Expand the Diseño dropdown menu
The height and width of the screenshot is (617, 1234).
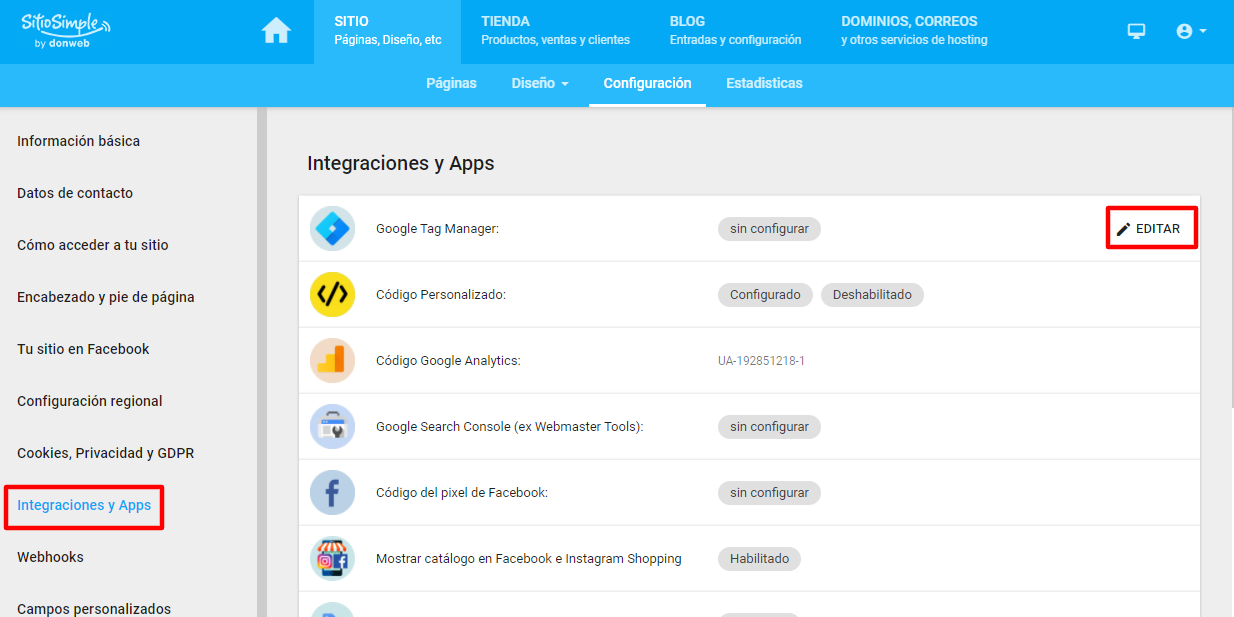[540, 83]
